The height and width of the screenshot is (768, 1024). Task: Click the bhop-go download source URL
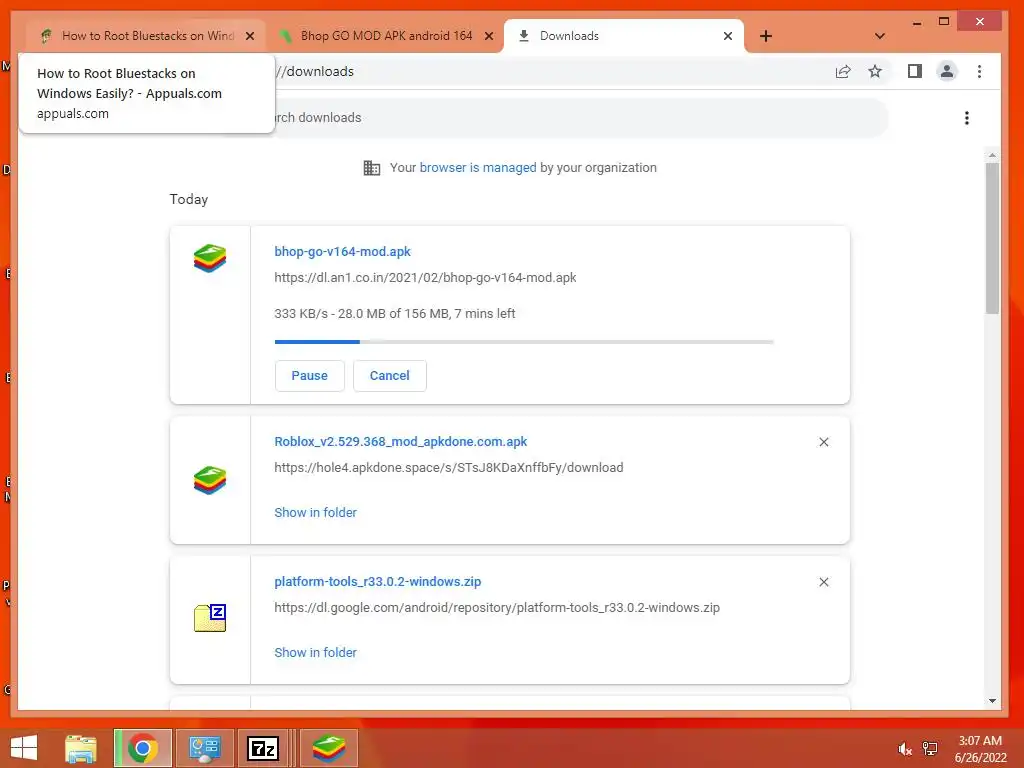[425, 278]
